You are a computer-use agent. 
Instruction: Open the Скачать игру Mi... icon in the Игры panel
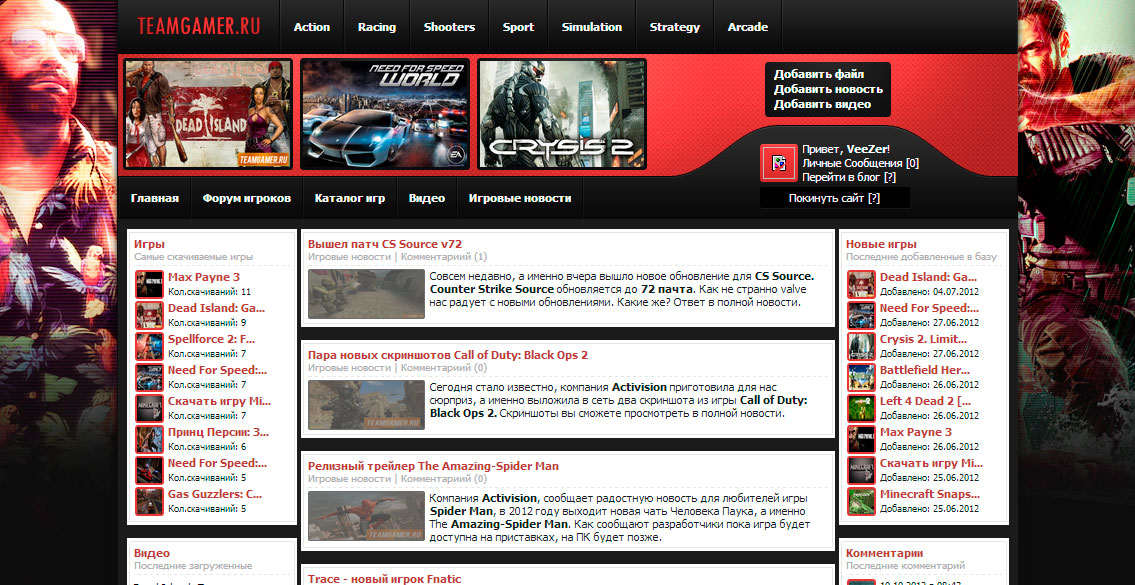149,408
